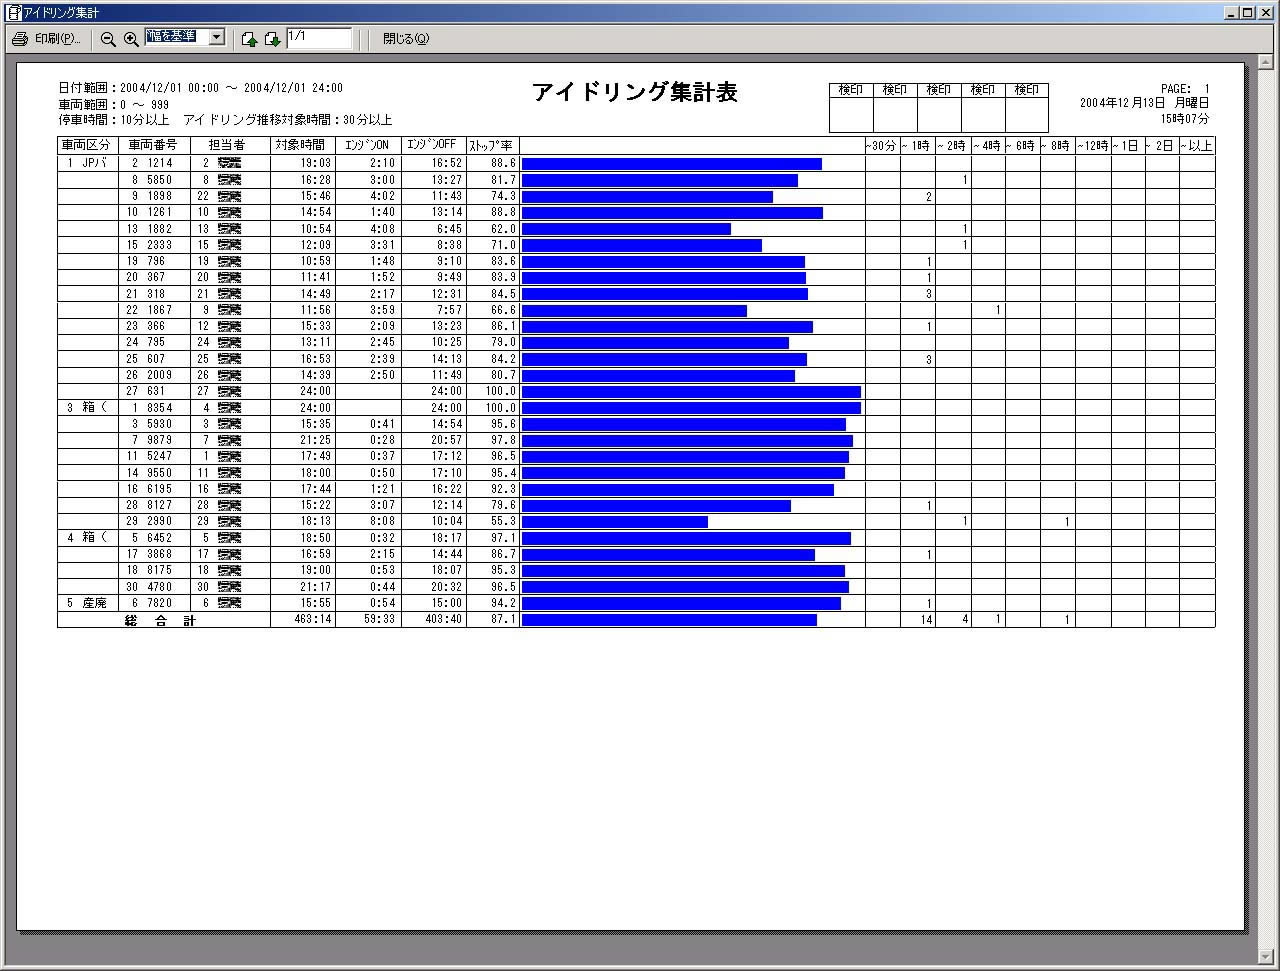Close the window using title bar X

pyautogui.click(x=1265, y=13)
